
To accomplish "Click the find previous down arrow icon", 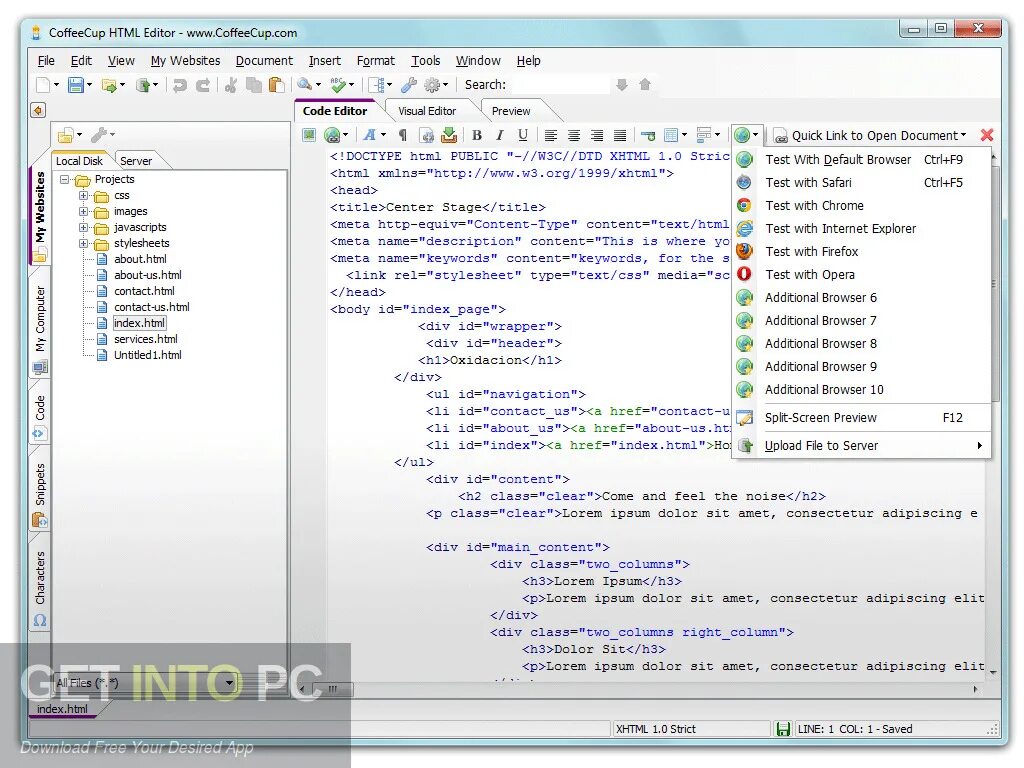I will 622,85.
